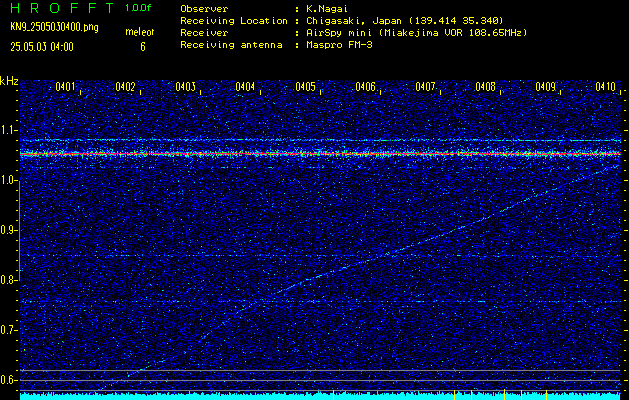This screenshot has height=400, width=629.
Task: Click the cyan power level strip
Action: [321, 397]
